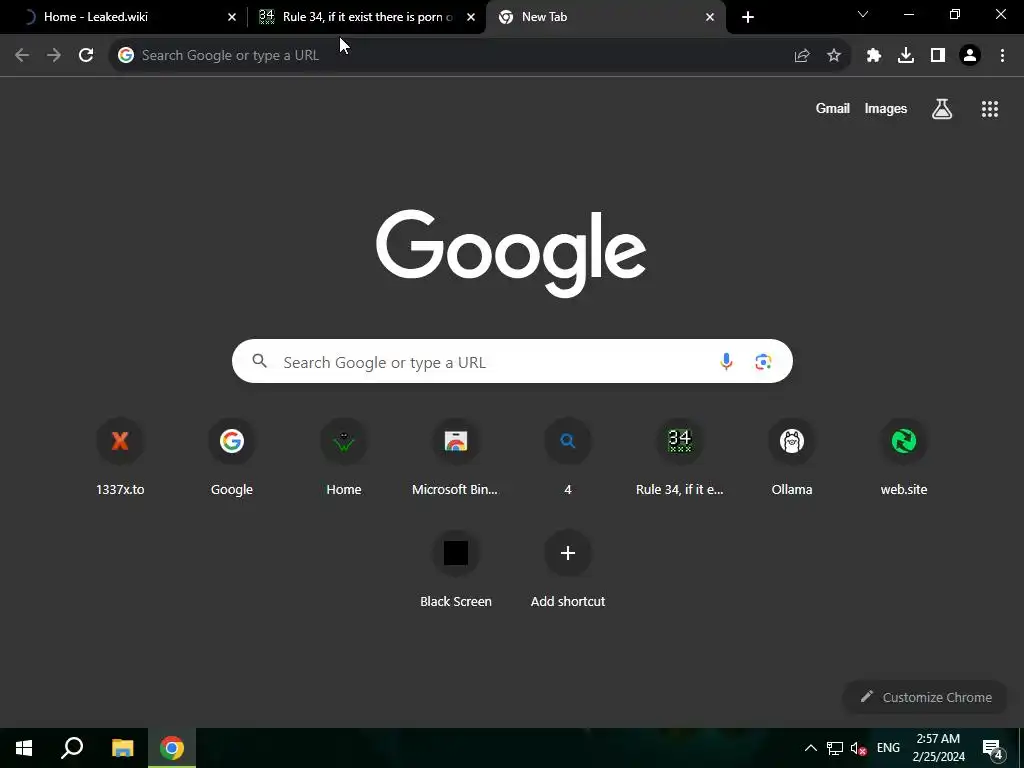Open the network status tray icon

[835, 748]
